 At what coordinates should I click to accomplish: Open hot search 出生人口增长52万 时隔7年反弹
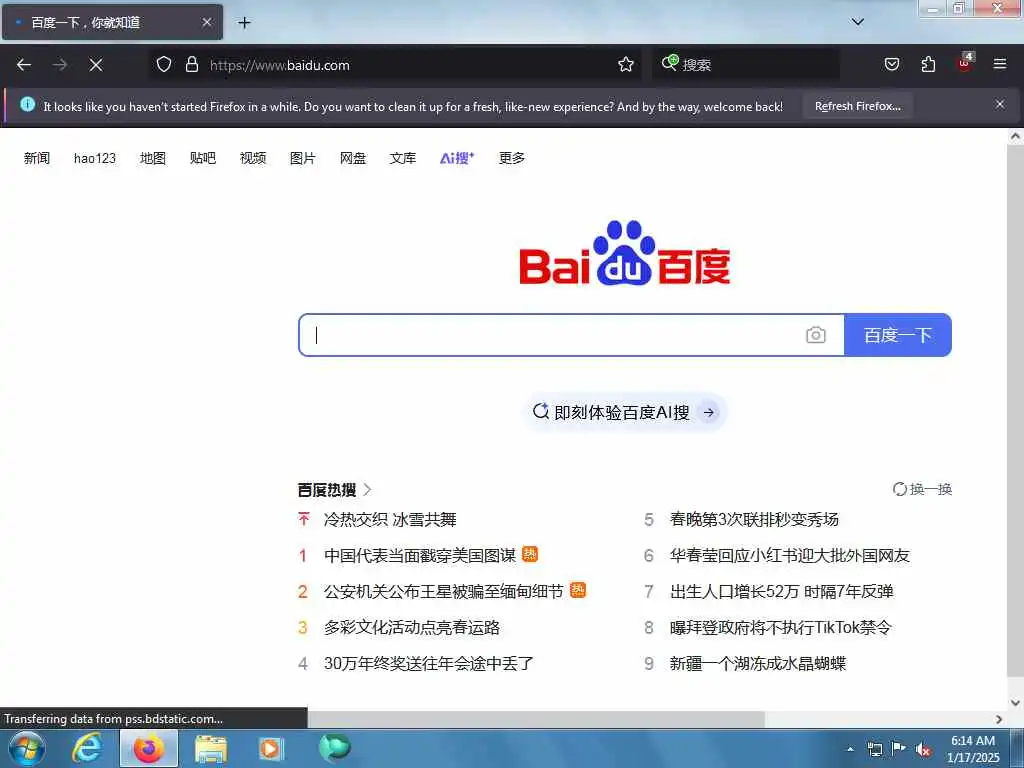(782, 592)
